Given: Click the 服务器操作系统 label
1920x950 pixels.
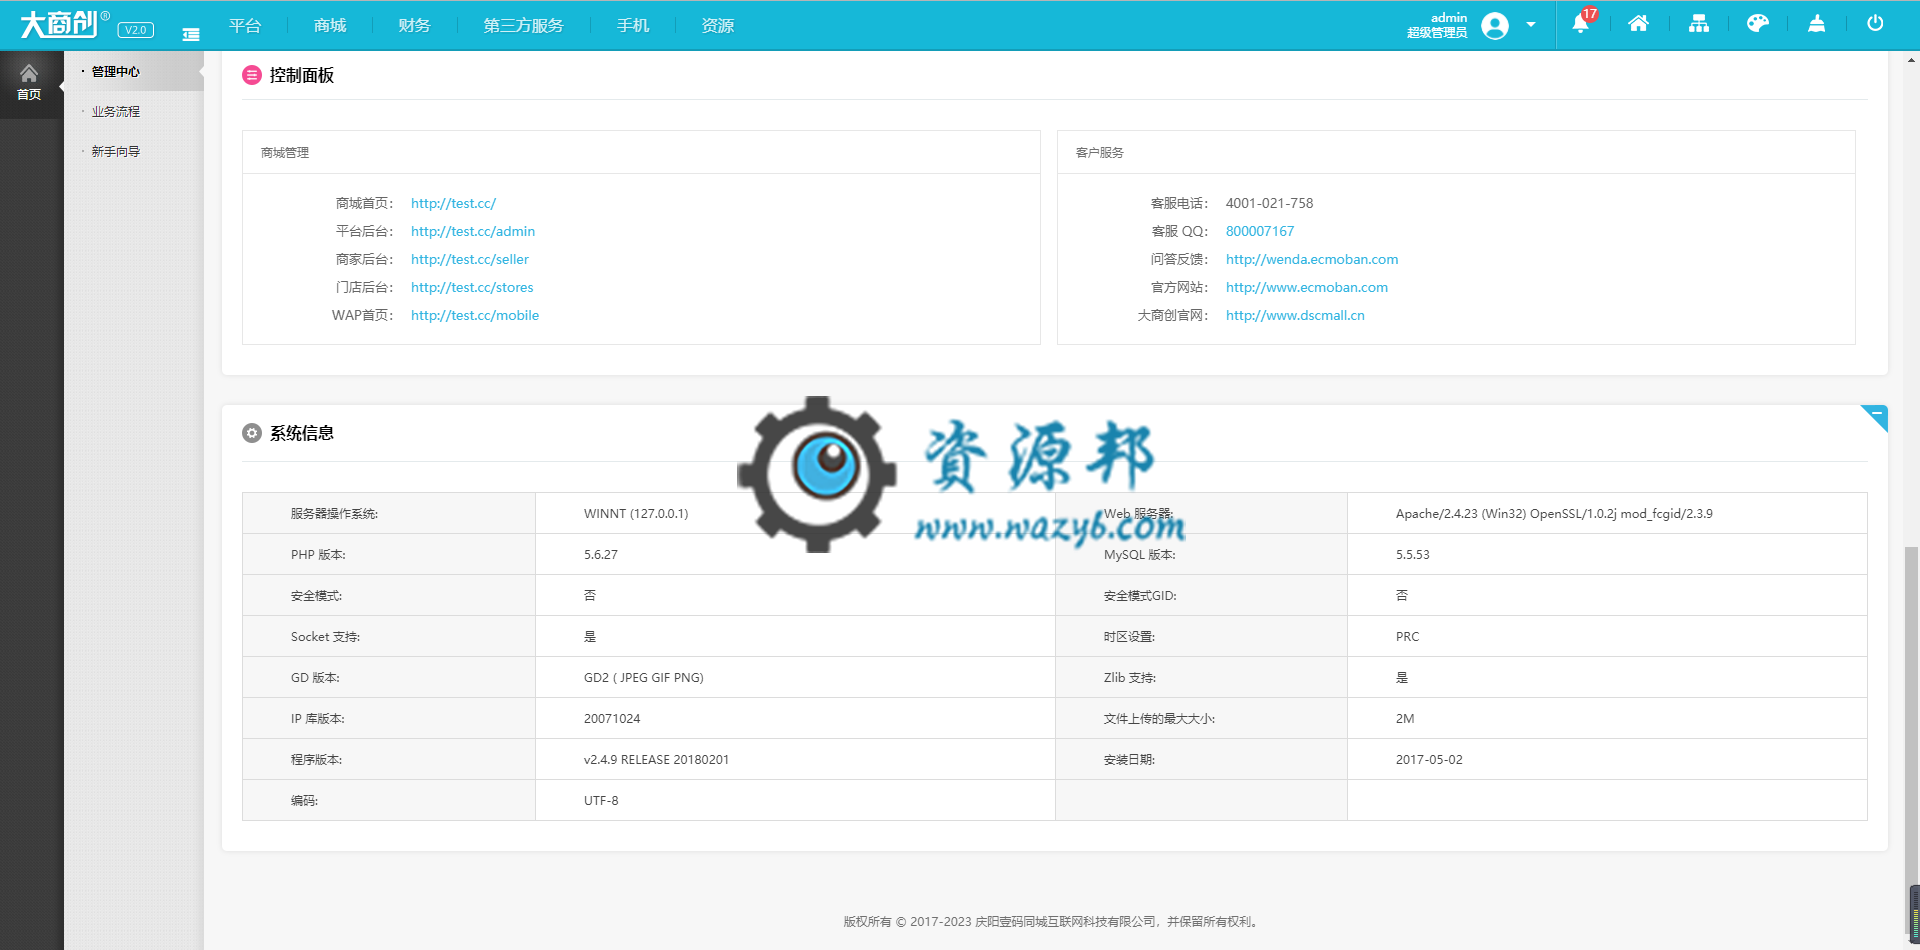Looking at the screenshot, I should click(334, 514).
